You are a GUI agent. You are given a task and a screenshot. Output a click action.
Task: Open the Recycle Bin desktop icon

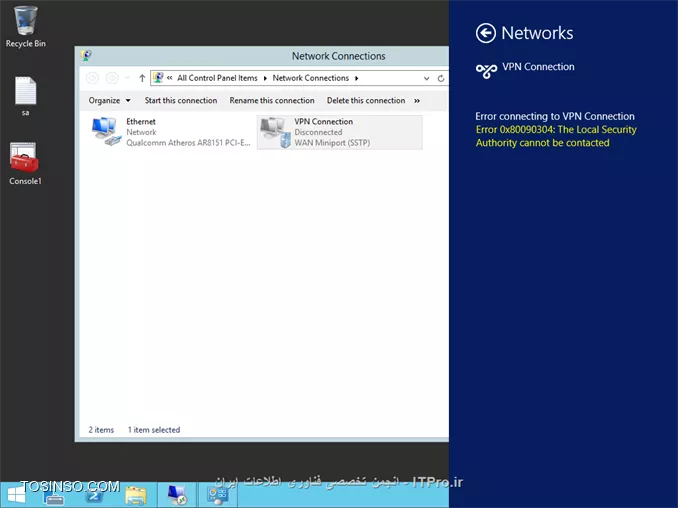[x=26, y=26]
